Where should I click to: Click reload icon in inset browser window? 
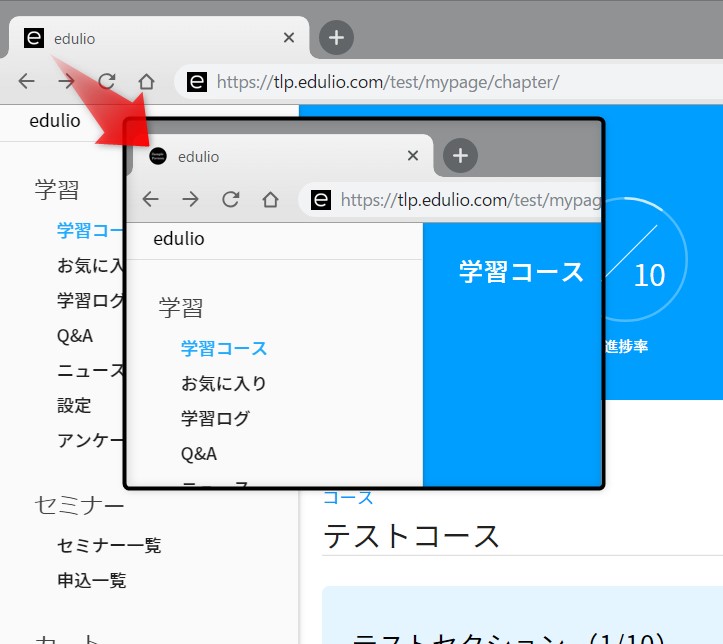[231, 199]
